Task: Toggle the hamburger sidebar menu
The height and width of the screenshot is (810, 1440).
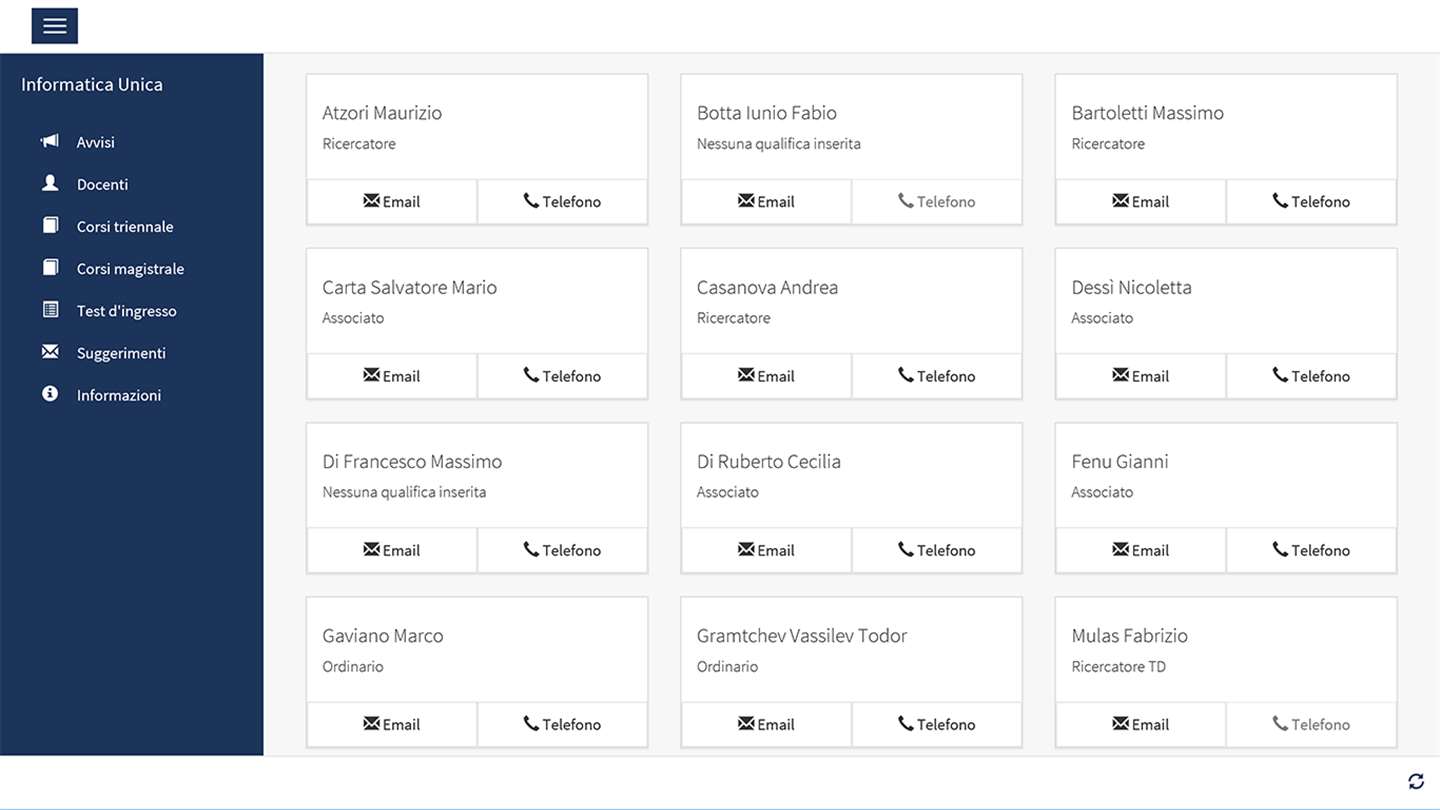Action: tap(55, 26)
